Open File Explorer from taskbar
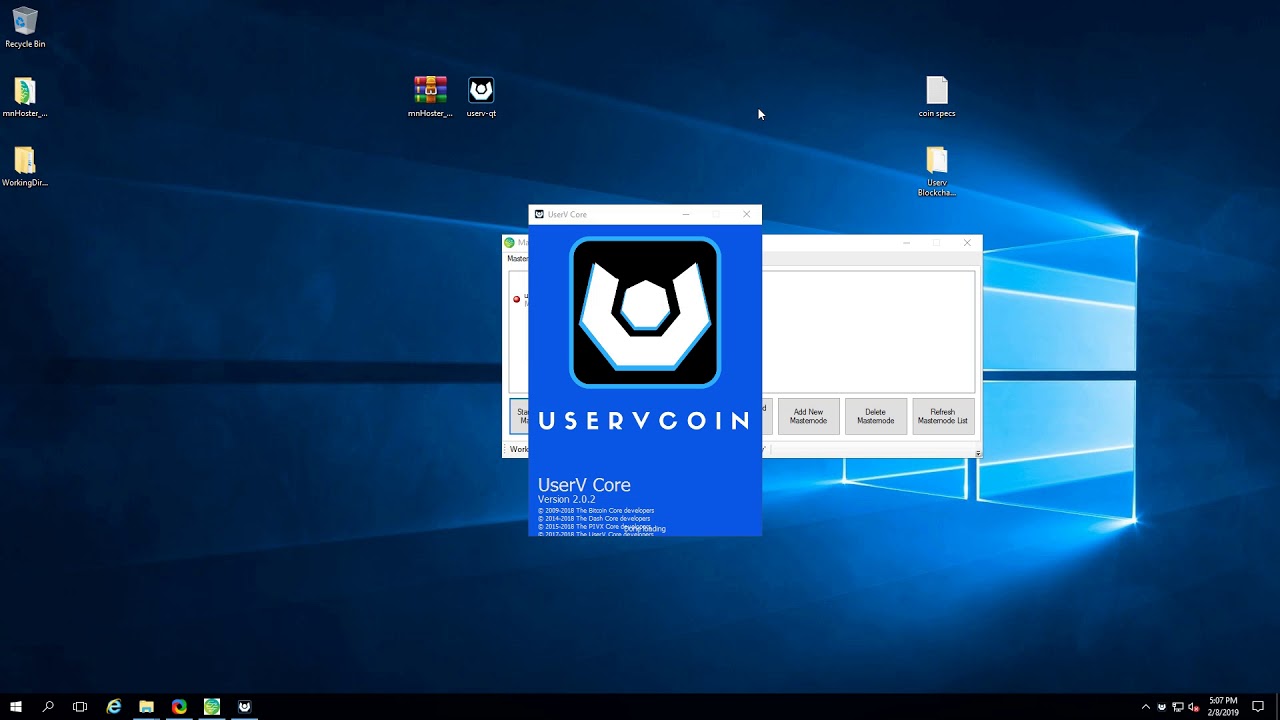The image size is (1280, 720). 146,706
